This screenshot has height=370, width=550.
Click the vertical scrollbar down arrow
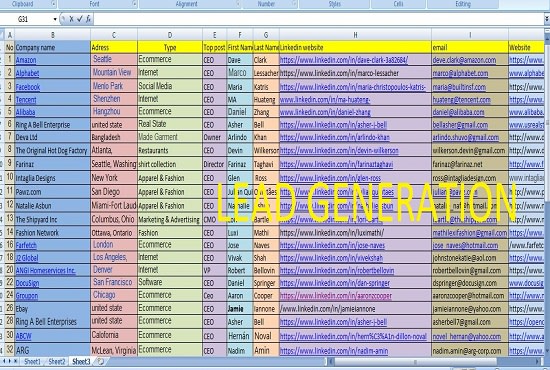(x=547, y=351)
